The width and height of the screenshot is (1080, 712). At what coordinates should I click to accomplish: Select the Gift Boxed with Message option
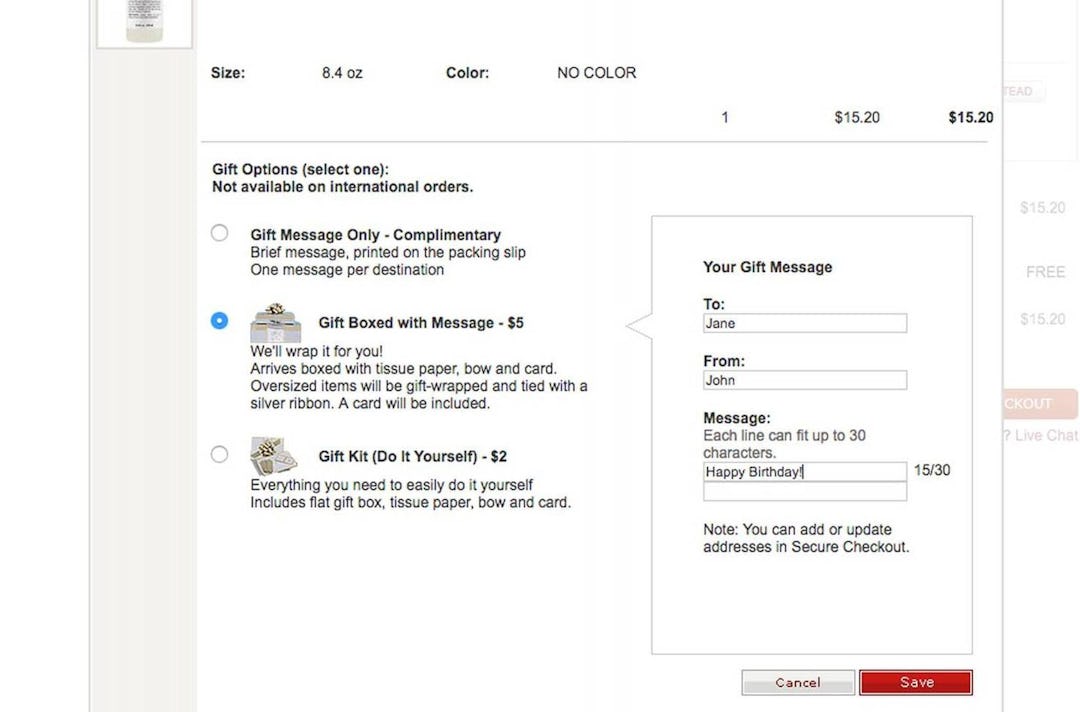219,321
